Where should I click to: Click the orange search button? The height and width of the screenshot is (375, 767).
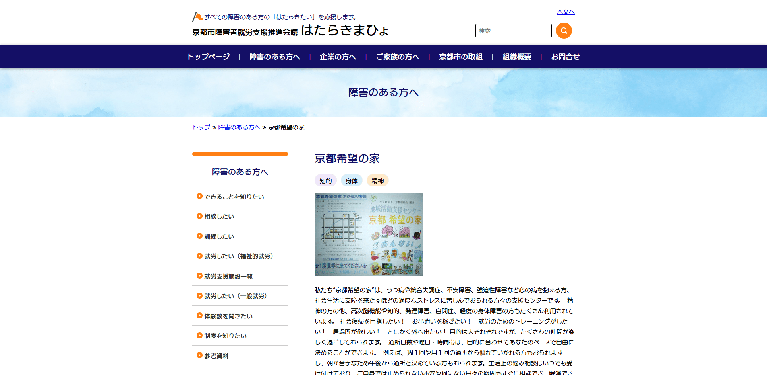pos(564,31)
